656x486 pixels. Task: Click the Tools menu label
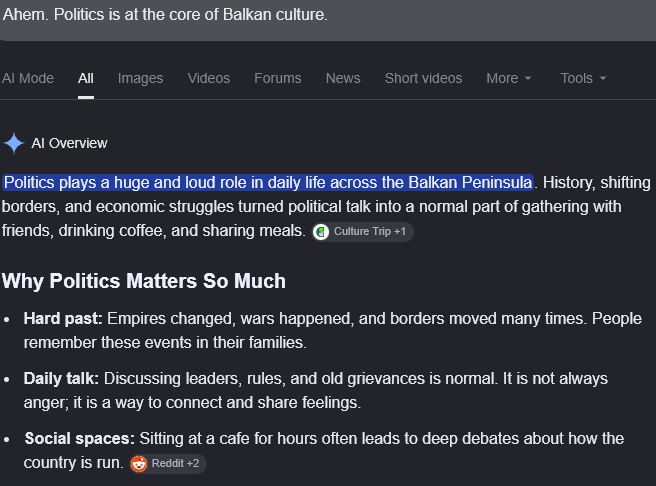pyautogui.click(x=577, y=78)
